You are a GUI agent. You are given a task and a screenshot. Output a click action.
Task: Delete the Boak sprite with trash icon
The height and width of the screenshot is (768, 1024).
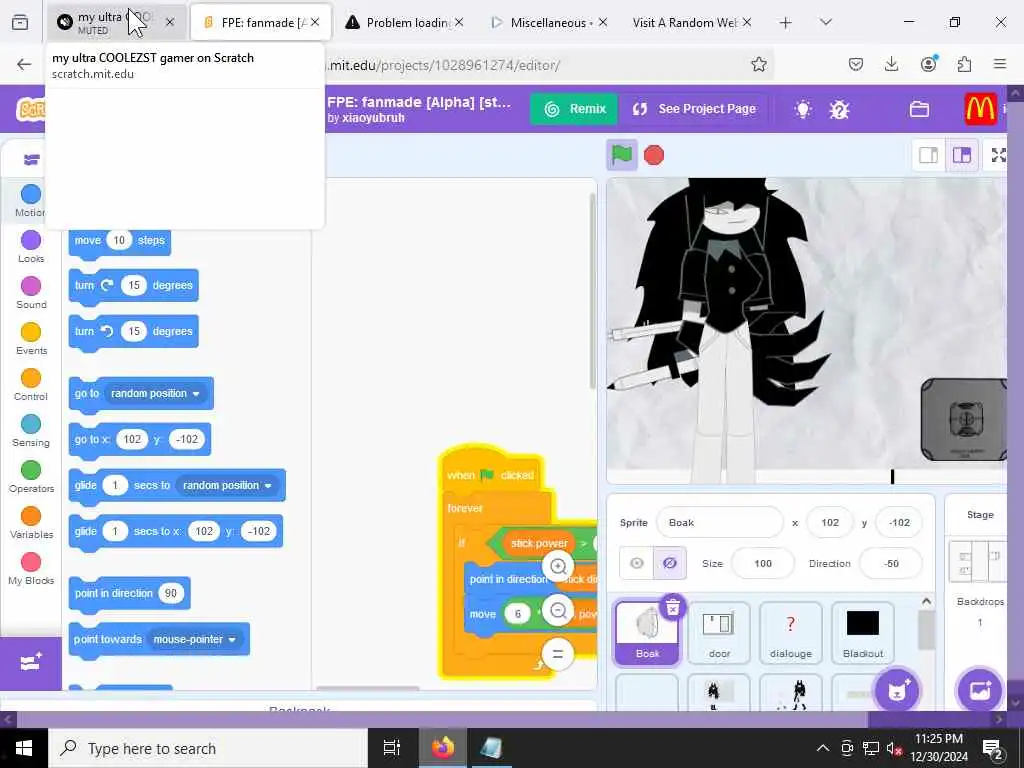point(673,607)
